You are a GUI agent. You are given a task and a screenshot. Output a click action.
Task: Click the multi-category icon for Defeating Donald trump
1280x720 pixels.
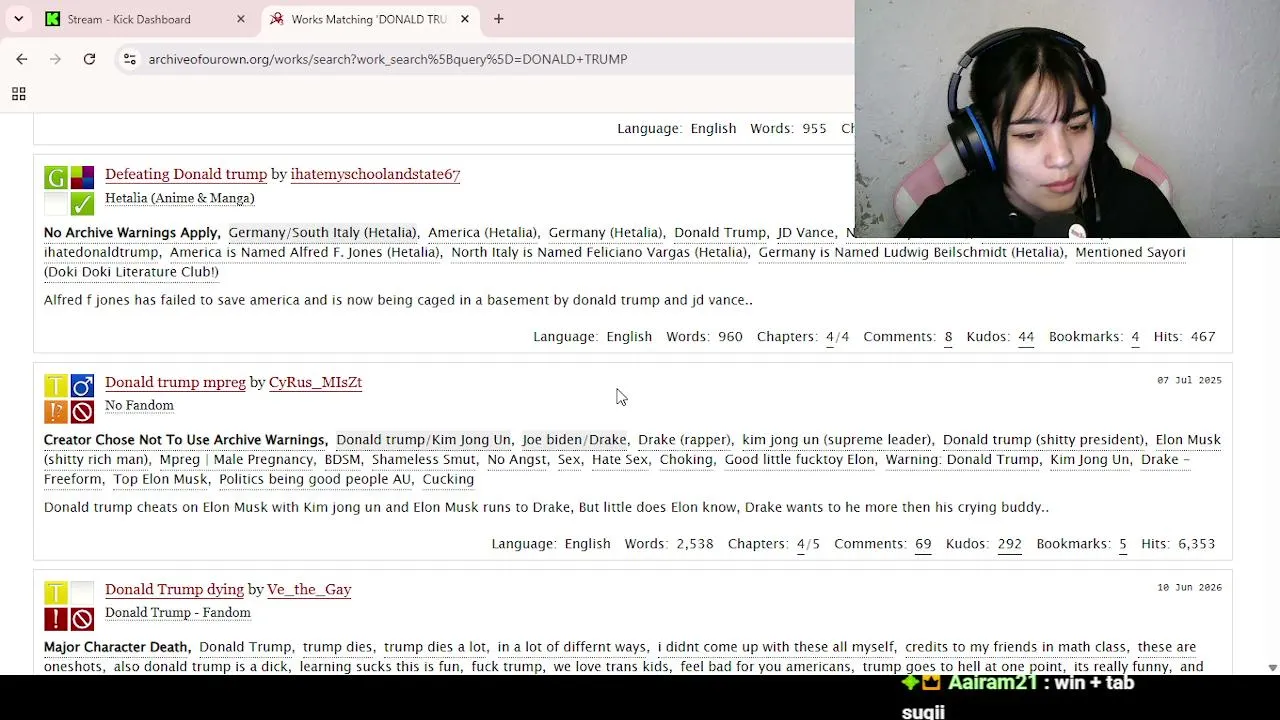[x=82, y=178]
